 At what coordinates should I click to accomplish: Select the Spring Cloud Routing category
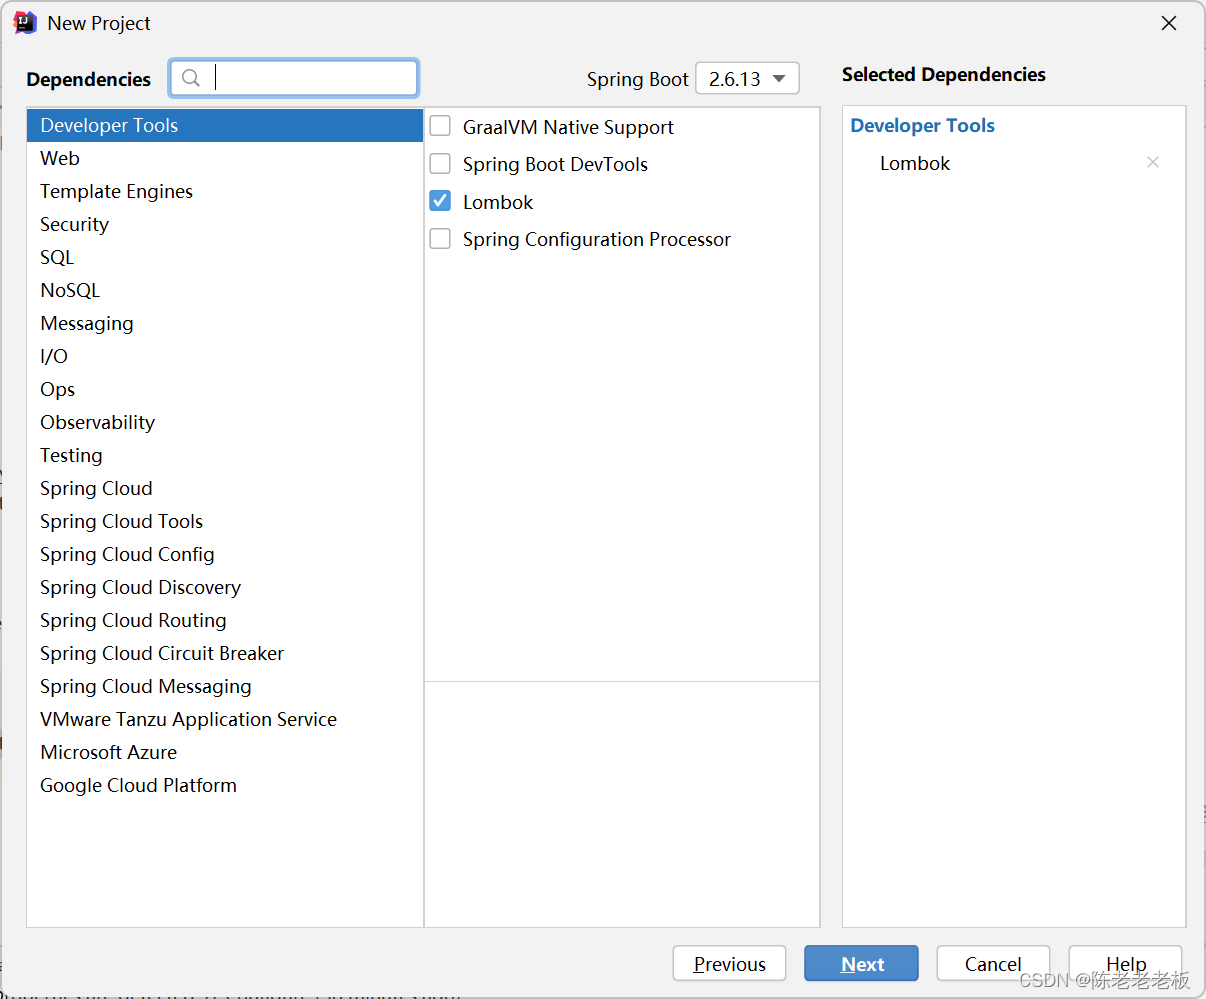coord(225,620)
